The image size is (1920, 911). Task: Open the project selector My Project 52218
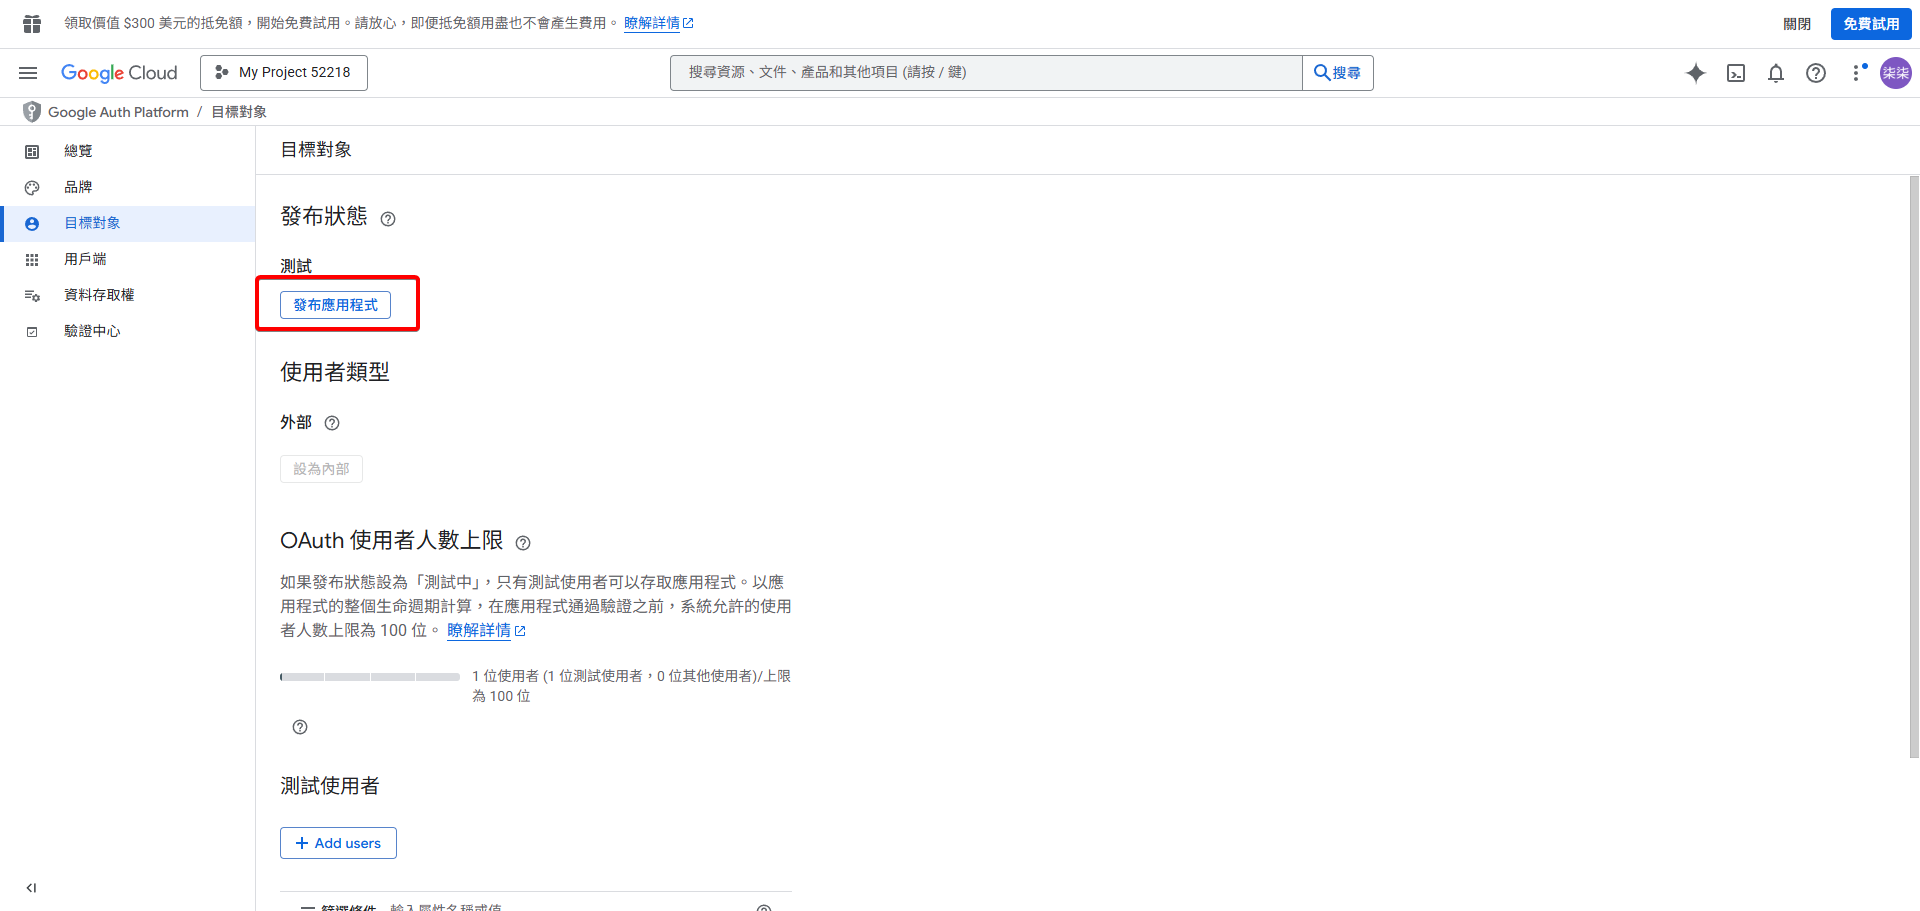tap(283, 72)
